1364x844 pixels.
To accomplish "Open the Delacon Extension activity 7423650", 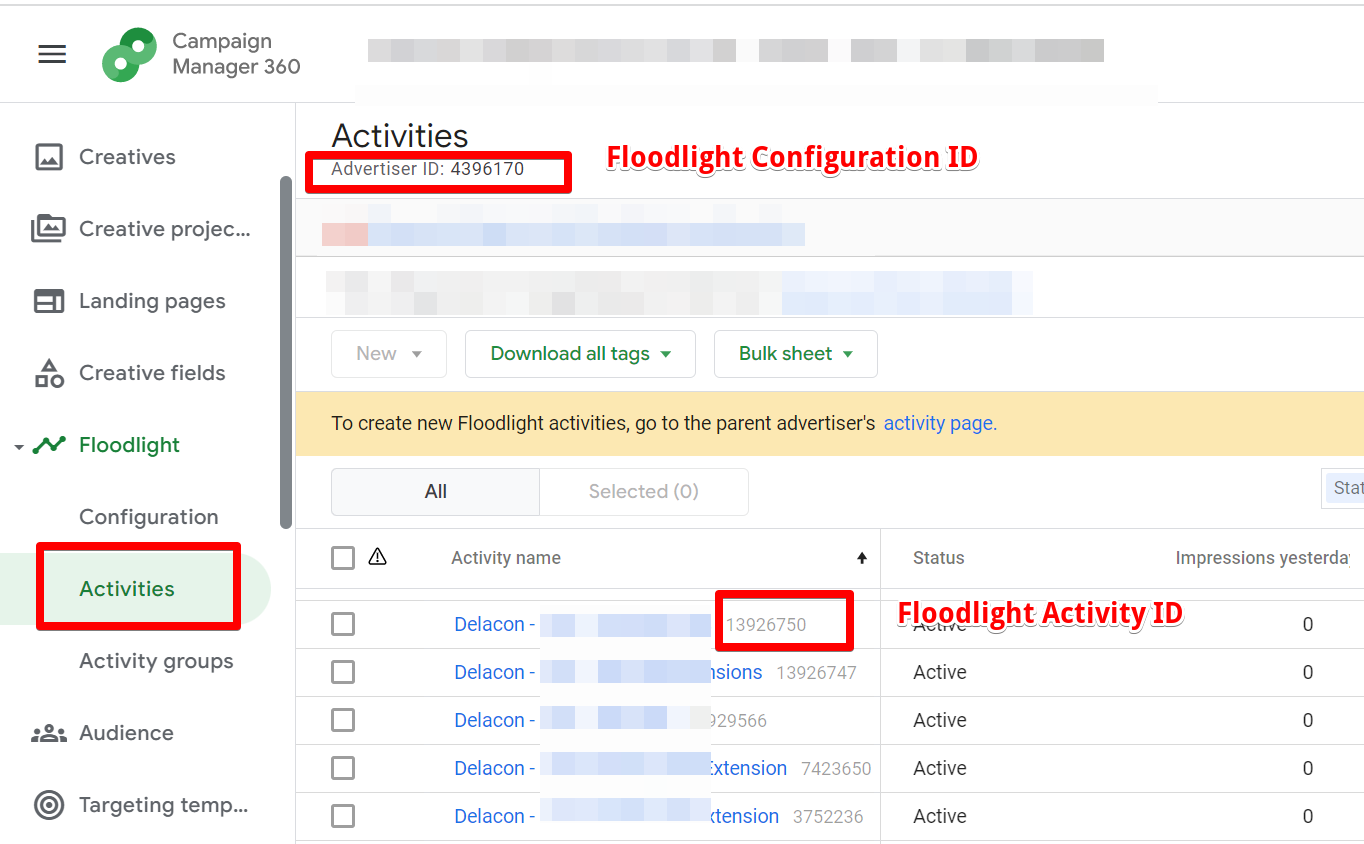I will click(620, 768).
